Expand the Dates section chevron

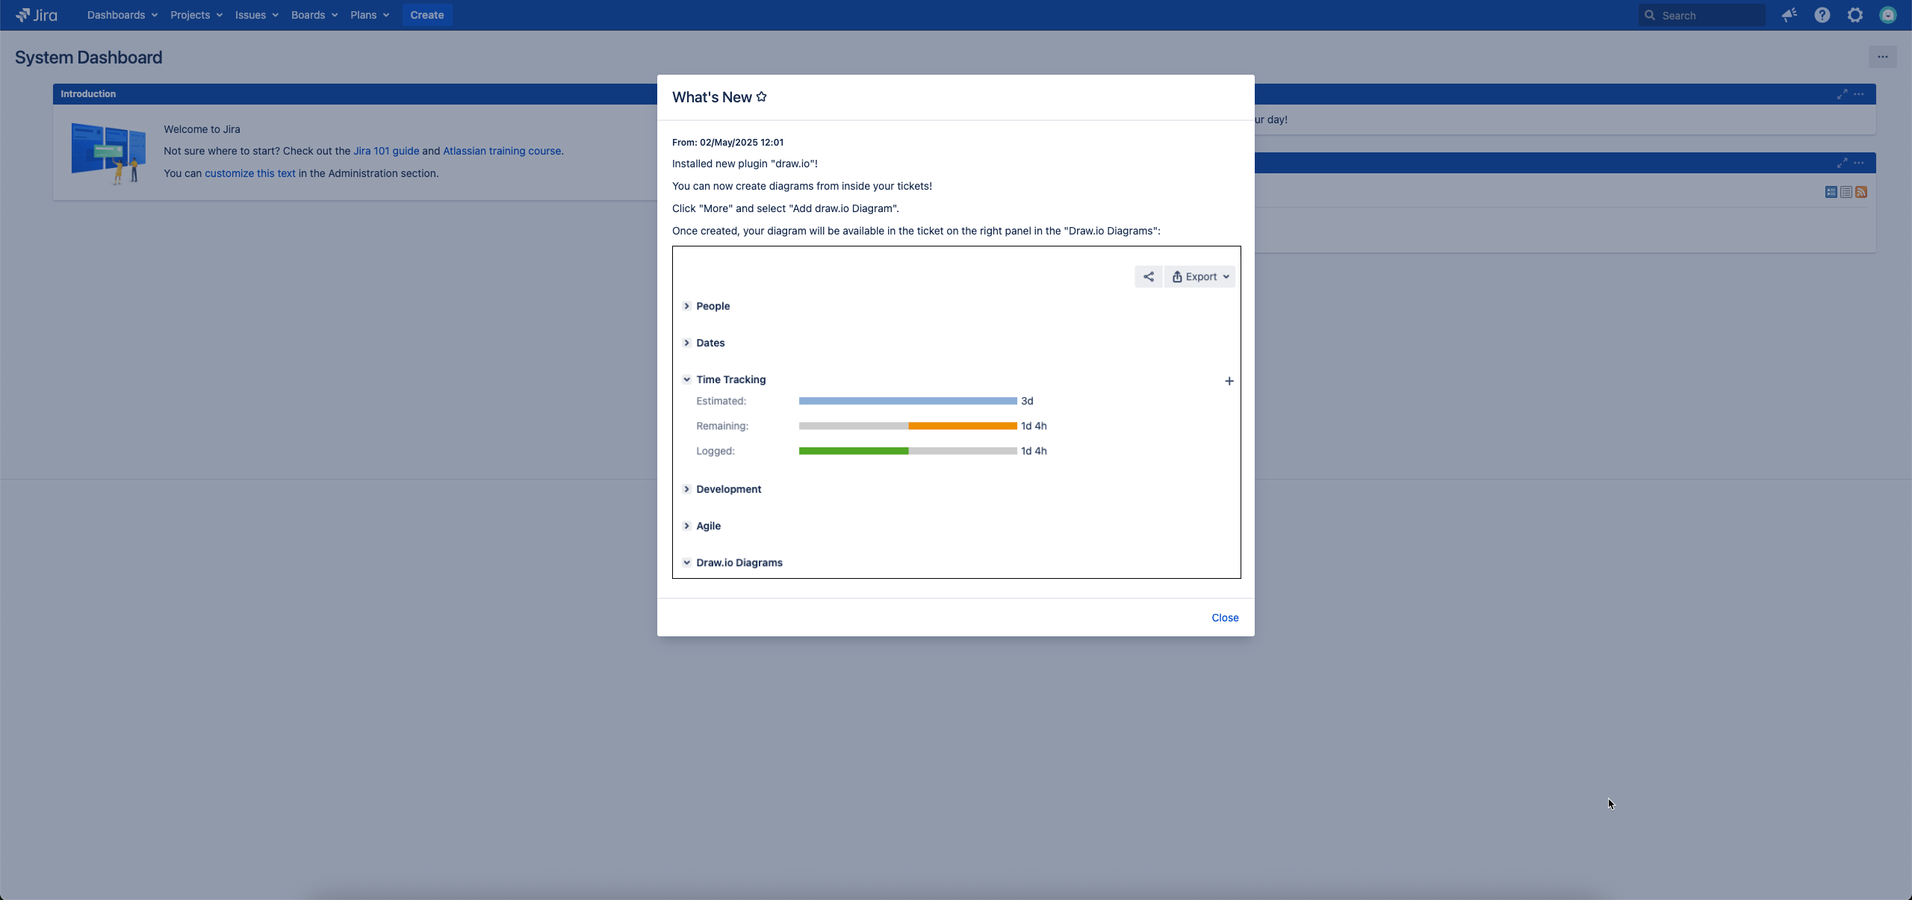(x=687, y=343)
